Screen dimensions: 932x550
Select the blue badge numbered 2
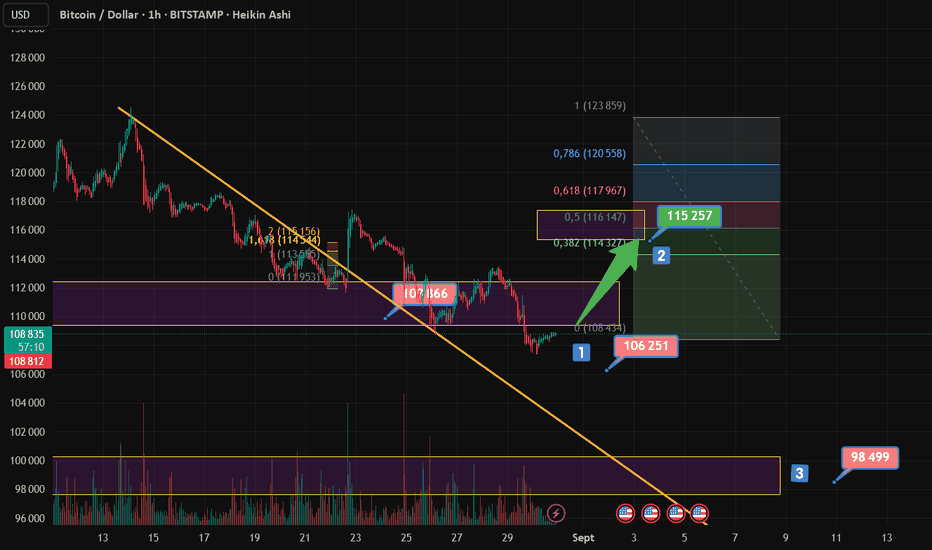point(661,256)
